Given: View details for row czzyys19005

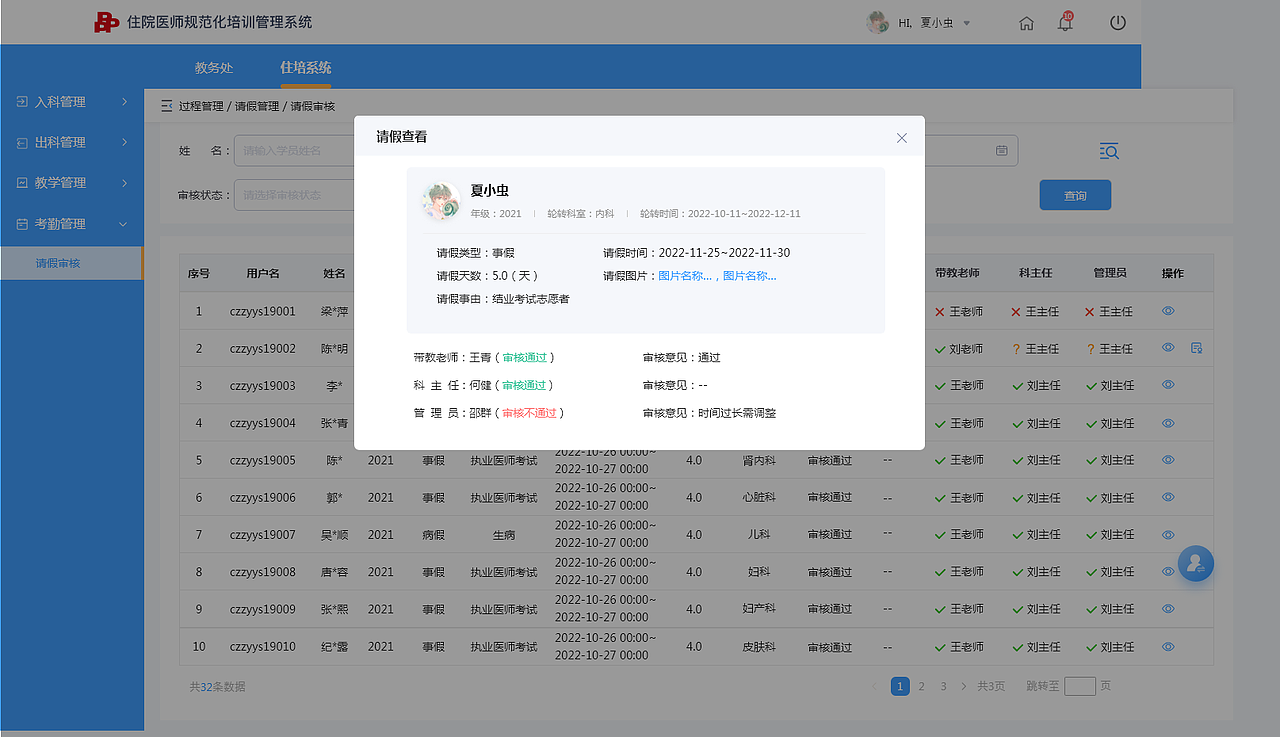Looking at the screenshot, I should (x=1168, y=460).
